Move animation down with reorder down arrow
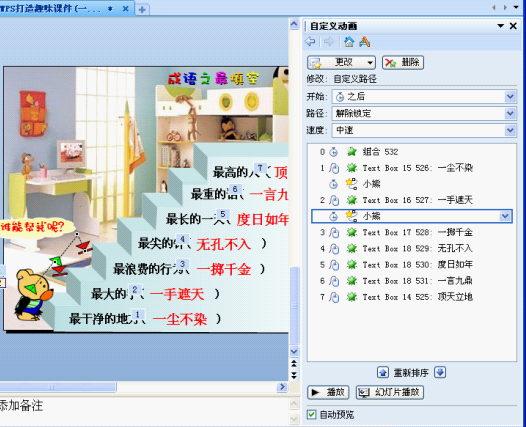Image resolution: width=526 pixels, height=427 pixels. point(440,372)
